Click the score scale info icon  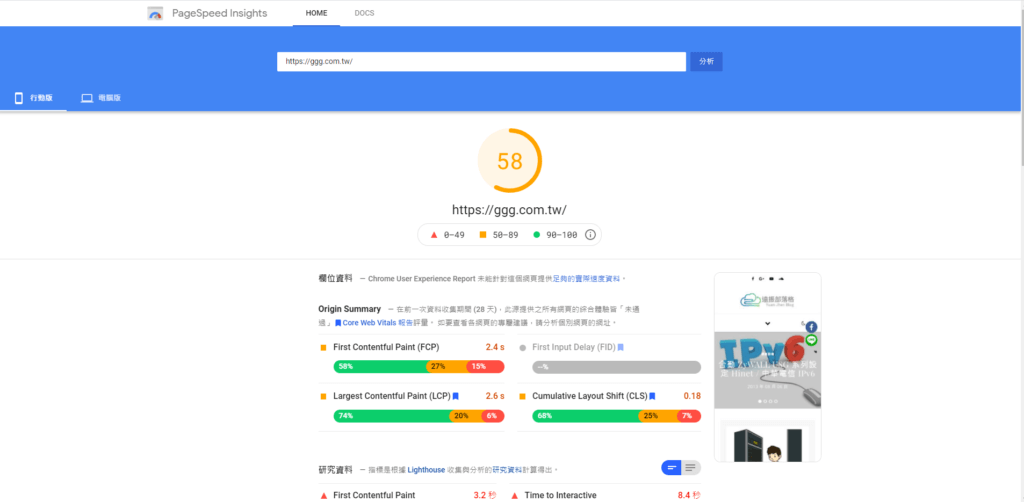coord(590,235)
